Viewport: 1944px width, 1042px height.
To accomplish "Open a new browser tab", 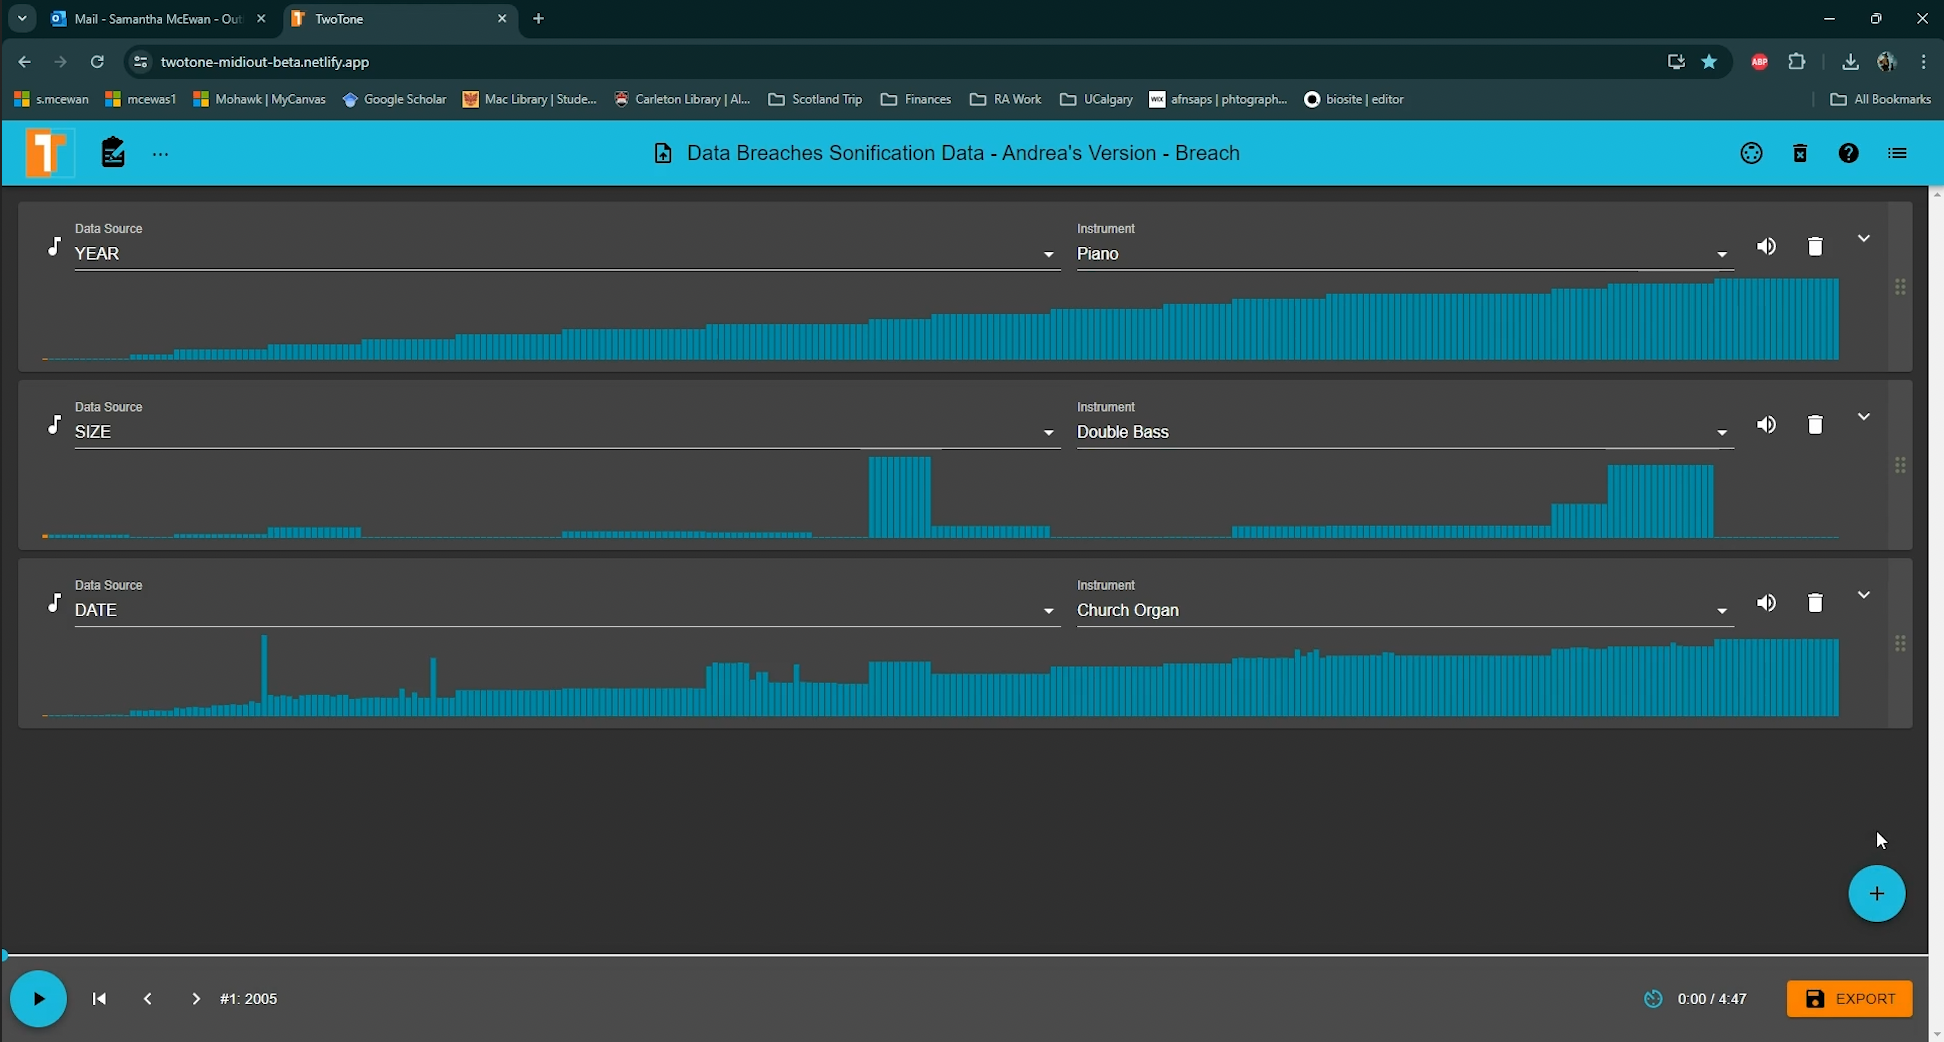I will tap(538, 19).
